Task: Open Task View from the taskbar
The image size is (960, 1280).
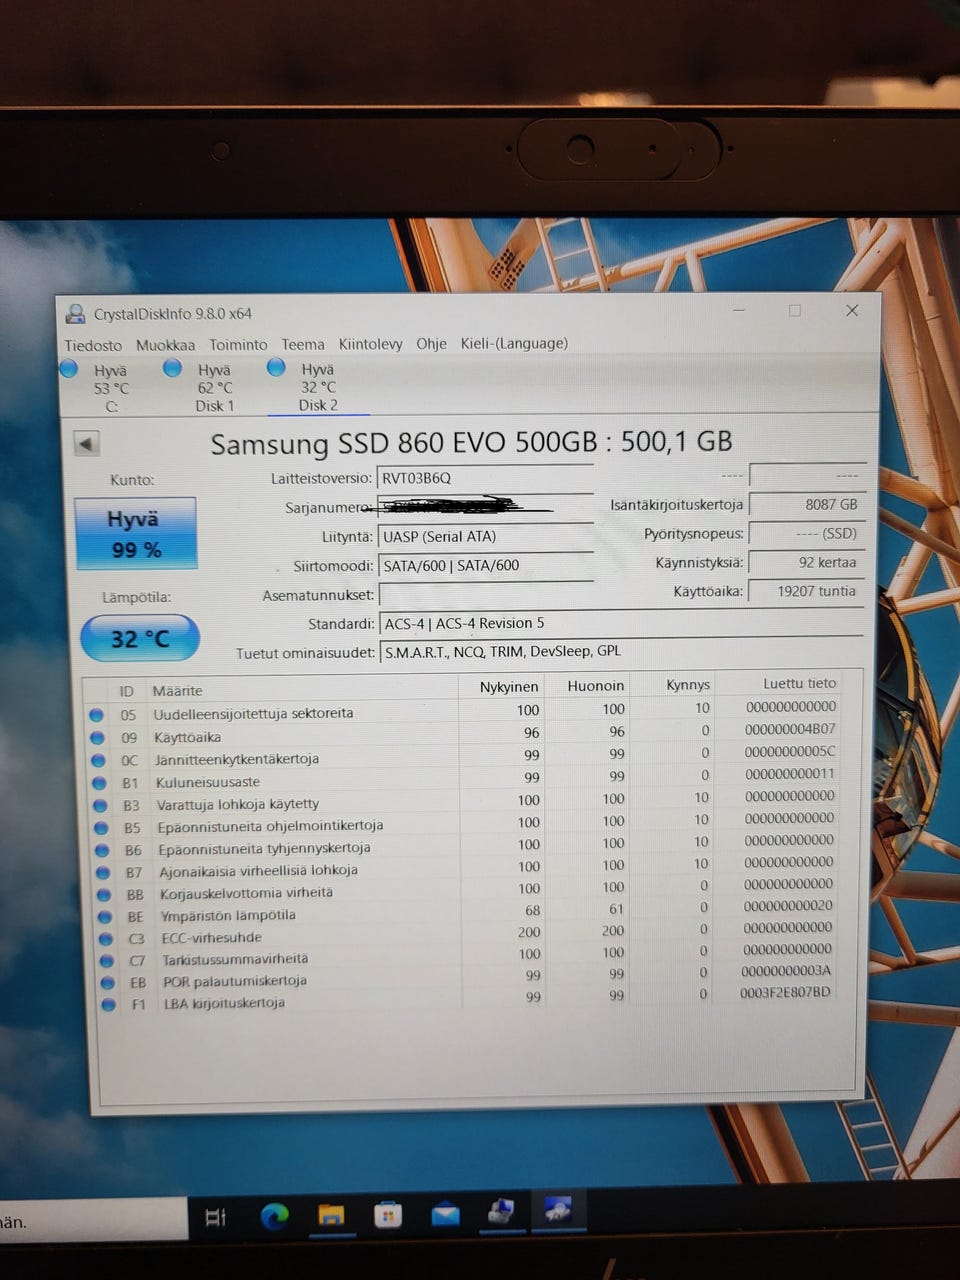Action: (215, 1217)
